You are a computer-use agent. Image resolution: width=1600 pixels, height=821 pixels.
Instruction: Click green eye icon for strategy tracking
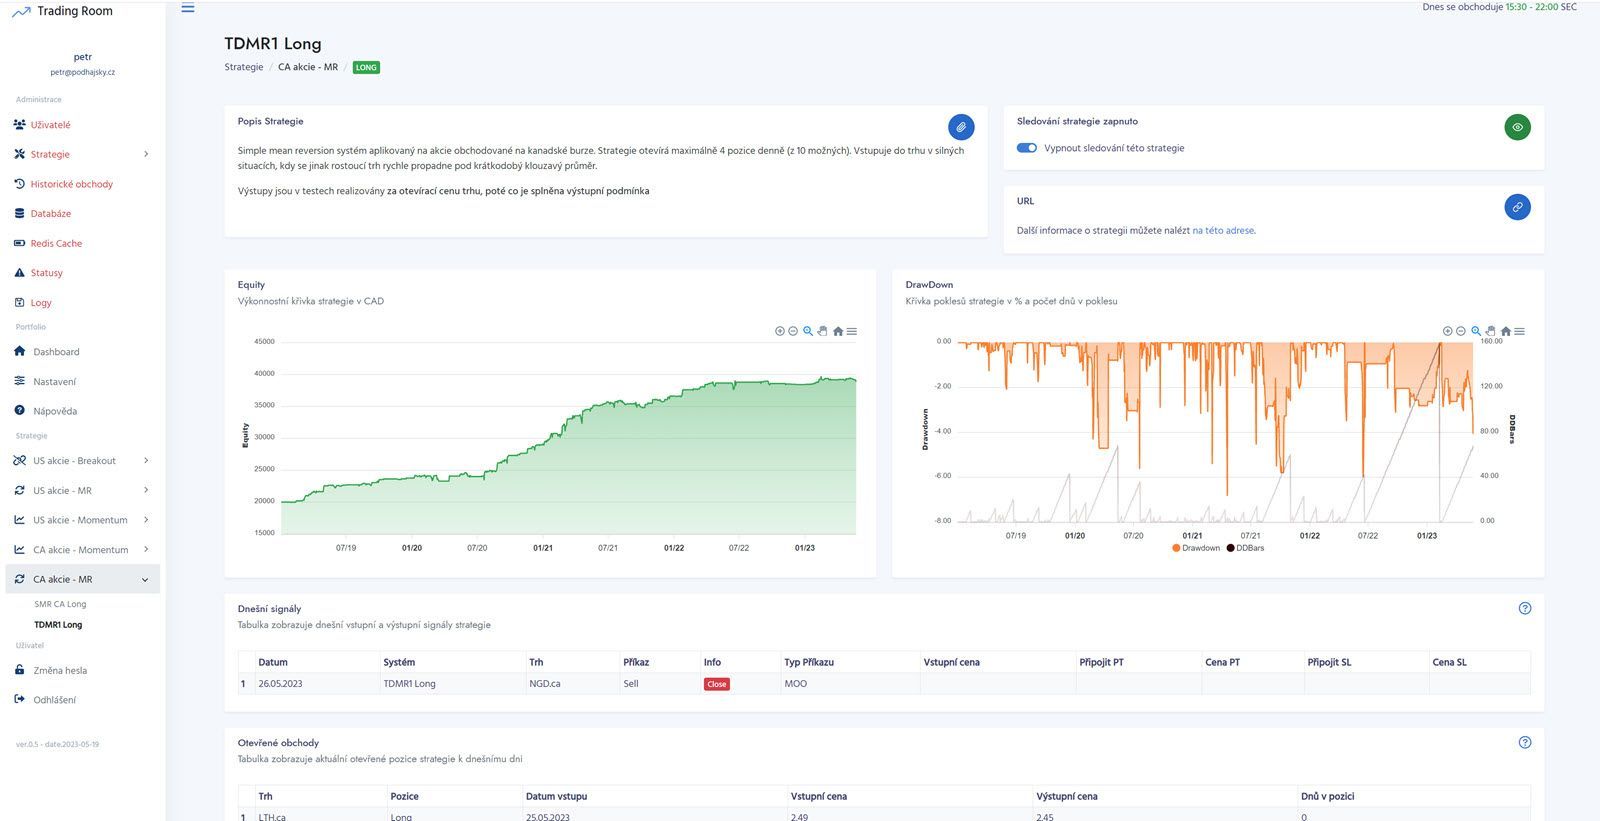tap(1517, 127)
